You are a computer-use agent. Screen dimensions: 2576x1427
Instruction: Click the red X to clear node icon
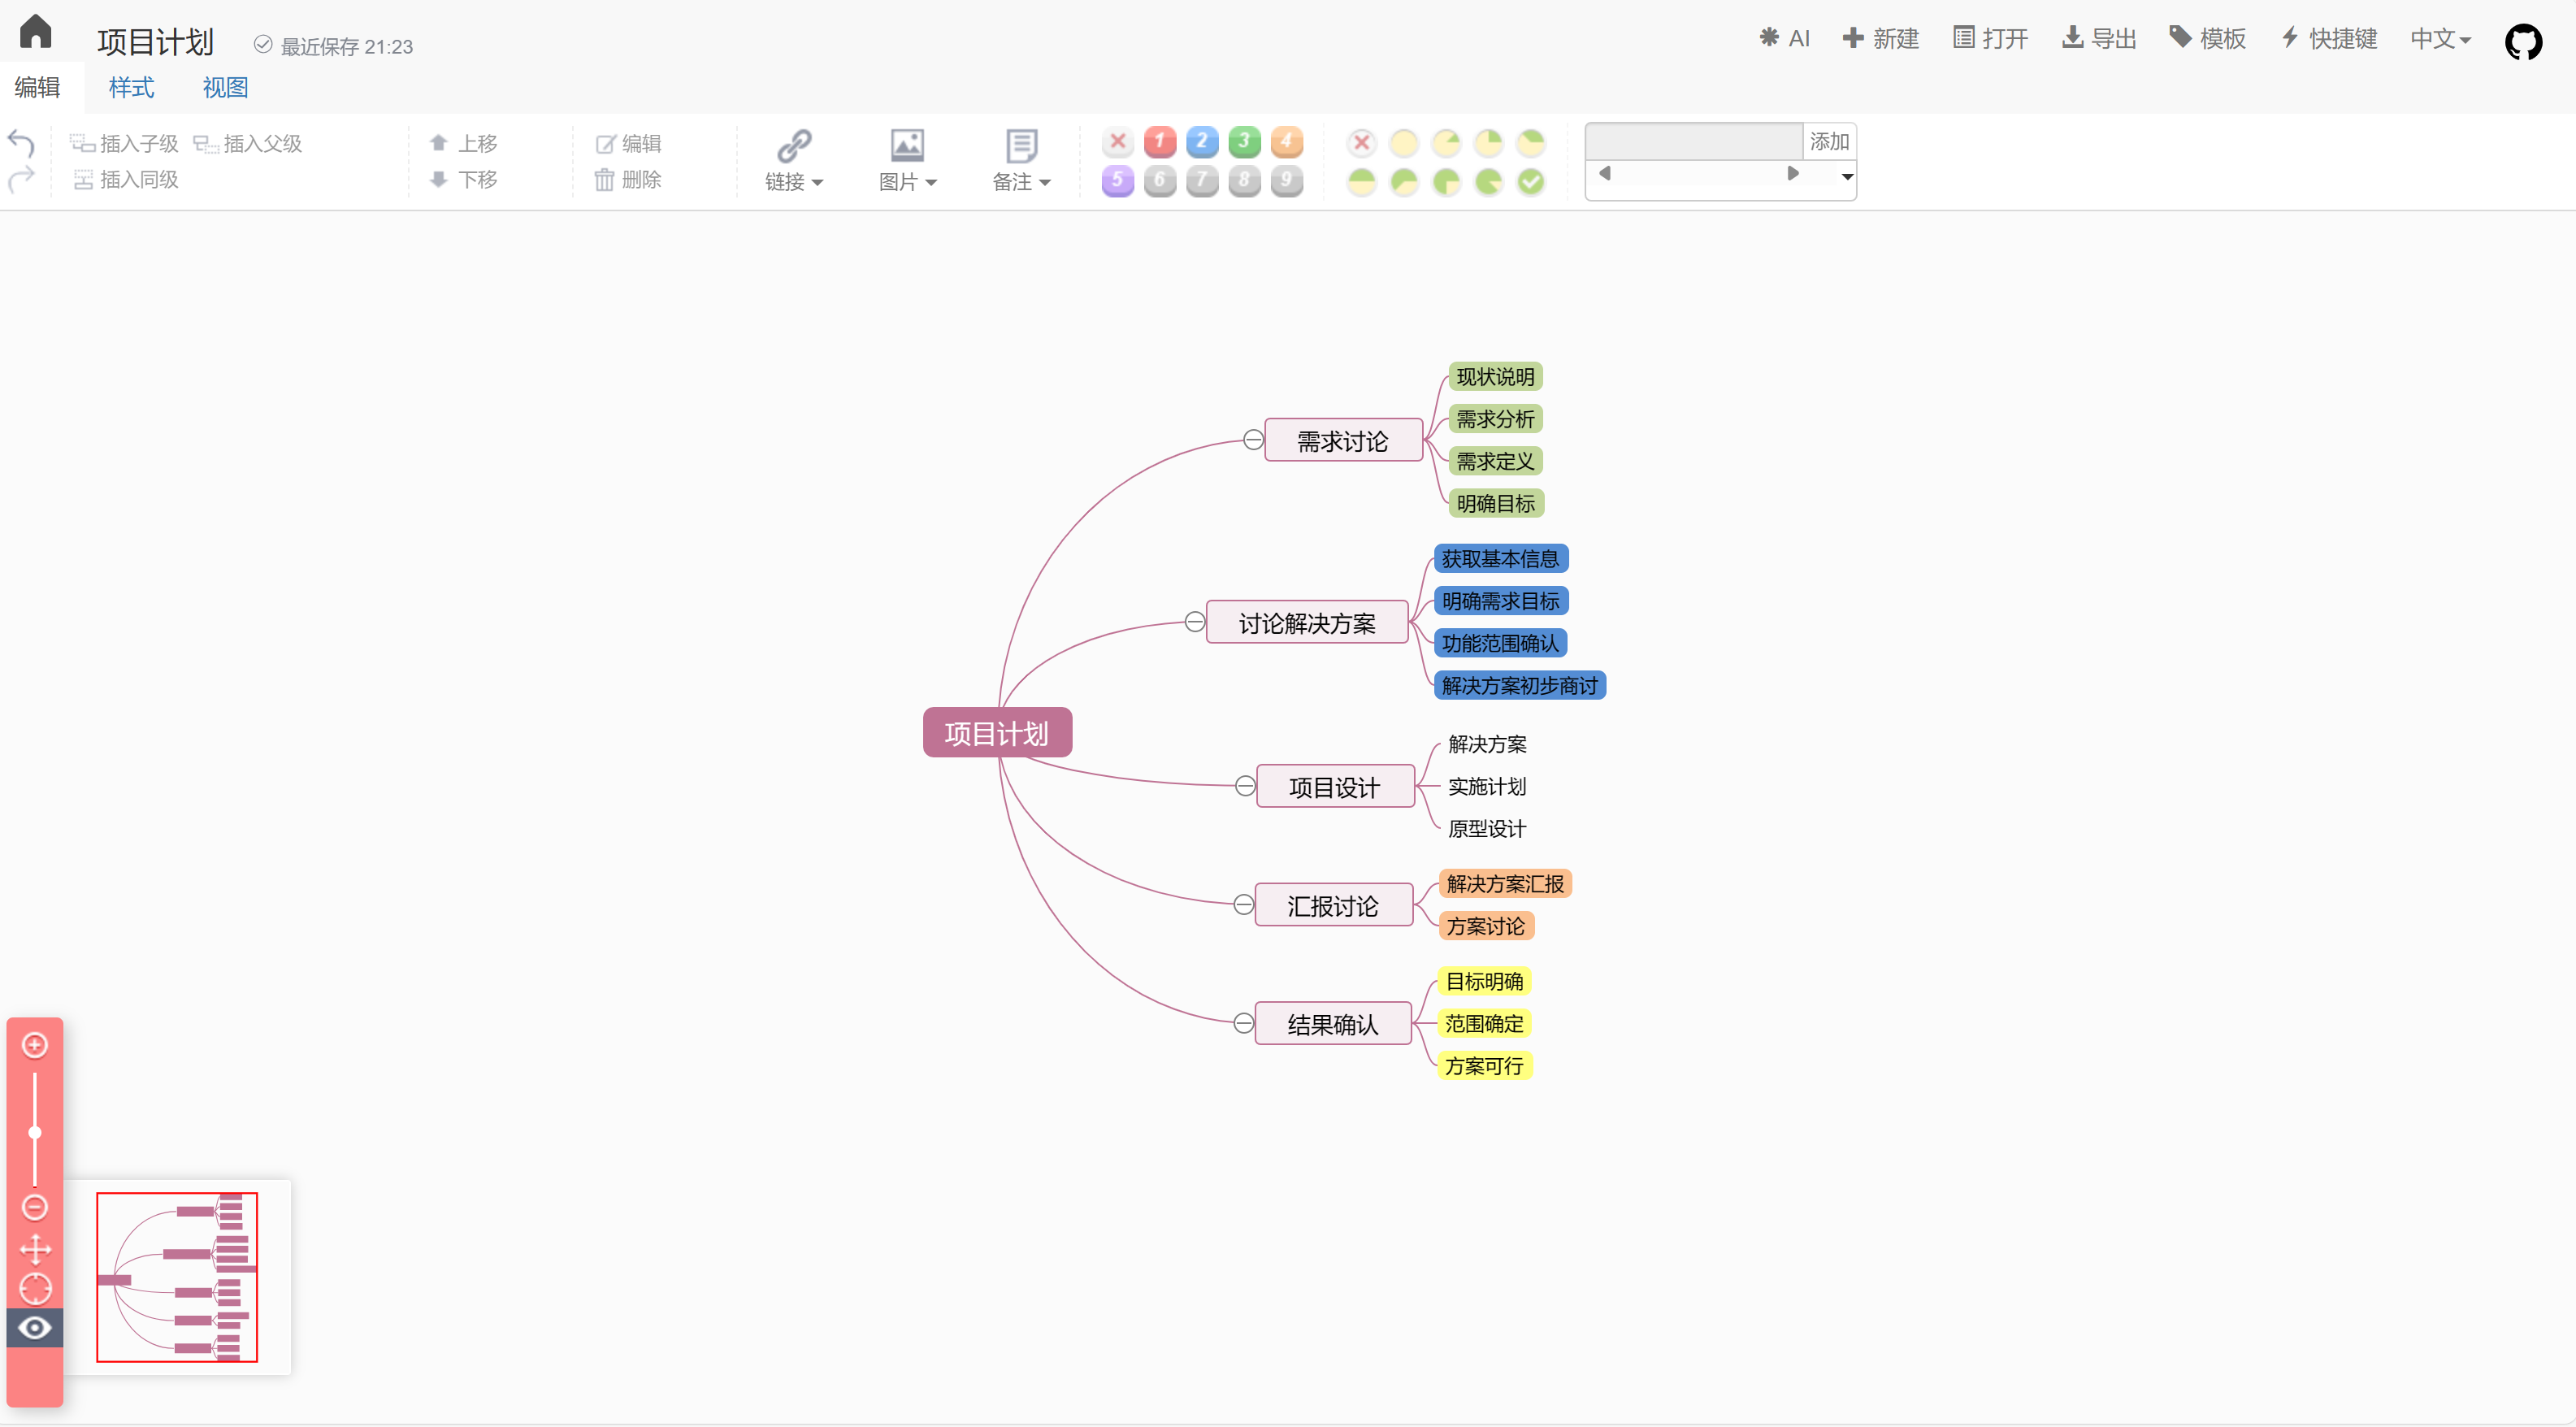click(x=1117, y=142)
